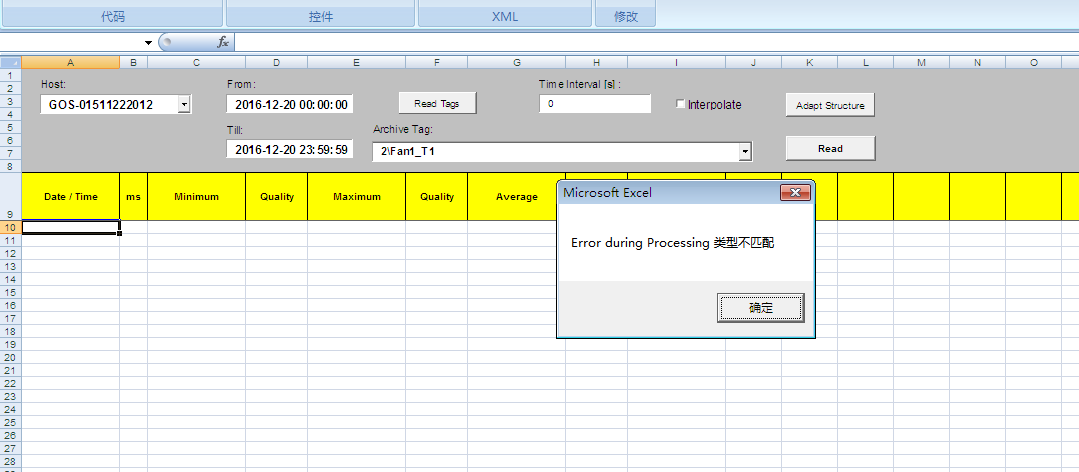Click the Adapt Structure button
Screen dimensions: 1079x472
830,105
